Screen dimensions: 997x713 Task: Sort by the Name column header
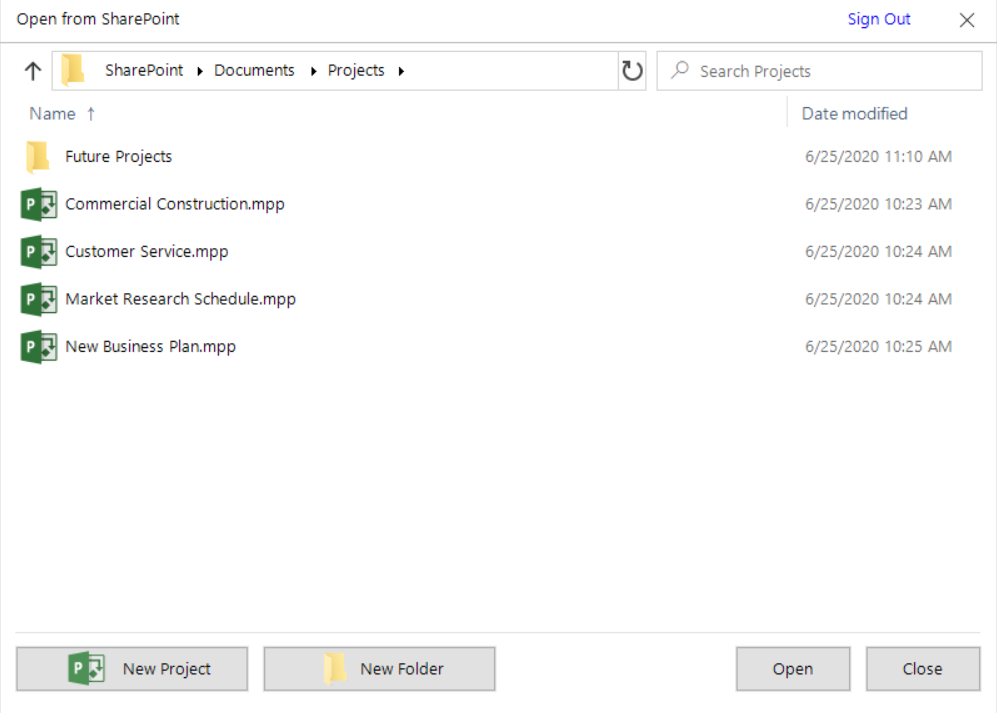[x=52, y=114]
